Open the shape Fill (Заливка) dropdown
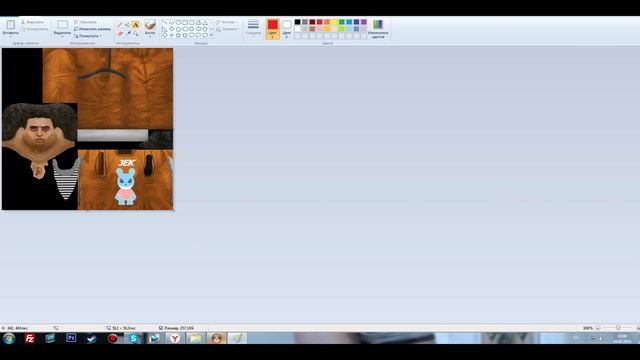The image size is (640, 360). tap(227, 29)
